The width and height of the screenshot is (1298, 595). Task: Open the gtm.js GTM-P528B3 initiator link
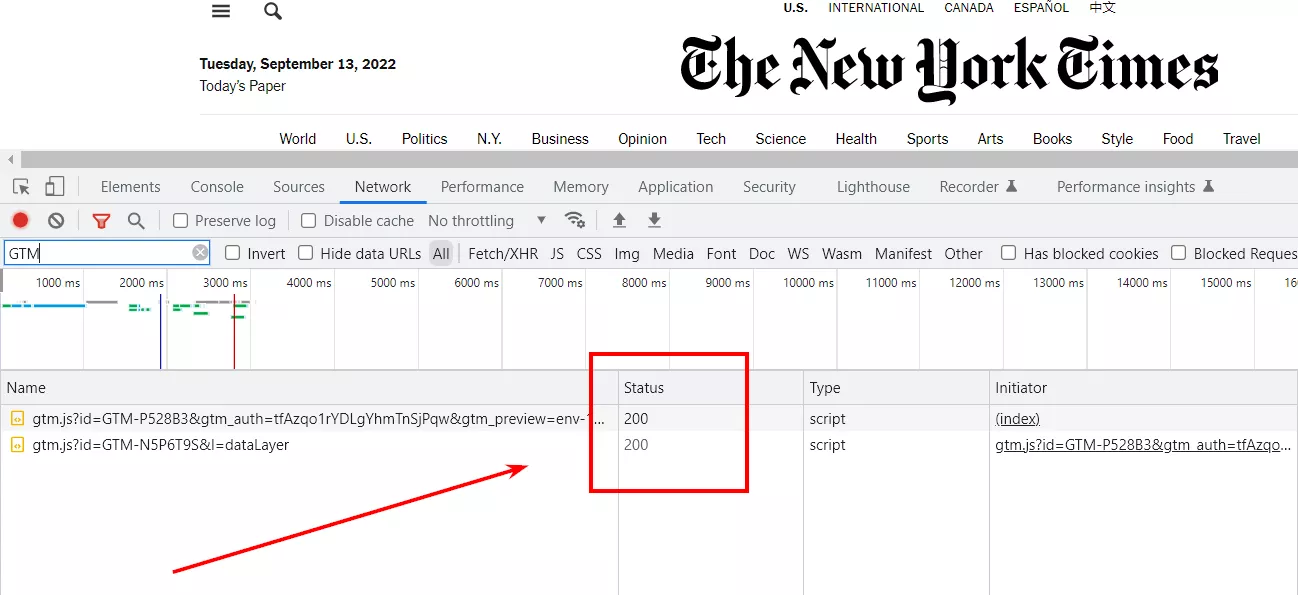pyautogui.click(x=1143, y=445)
